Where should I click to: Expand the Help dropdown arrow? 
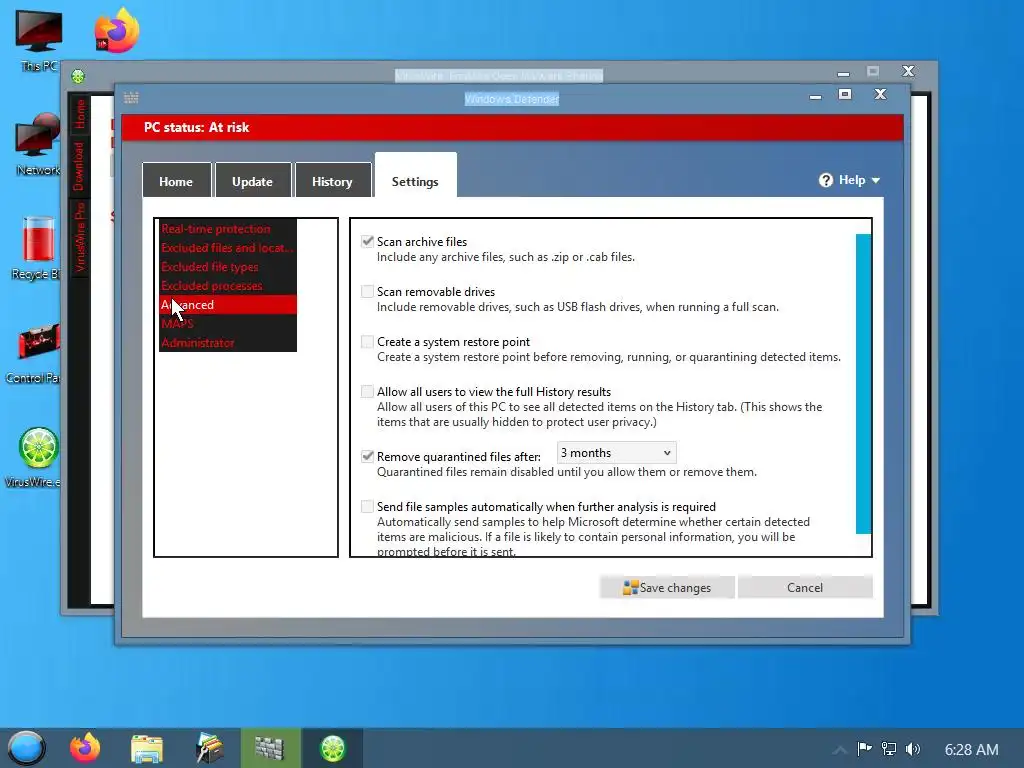click(x=876, y=180)
